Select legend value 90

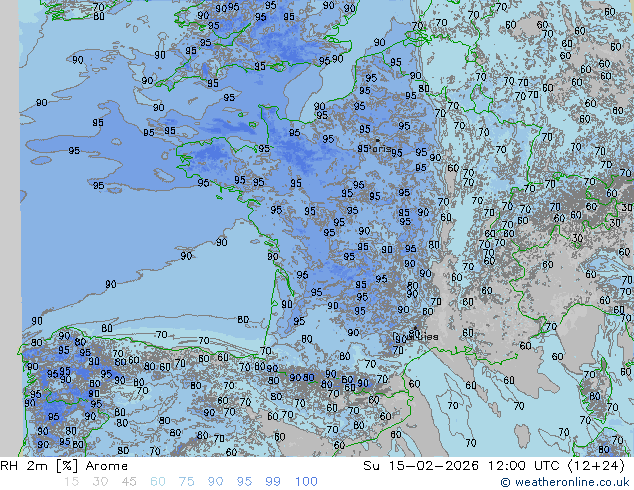(x=216, y=482)
